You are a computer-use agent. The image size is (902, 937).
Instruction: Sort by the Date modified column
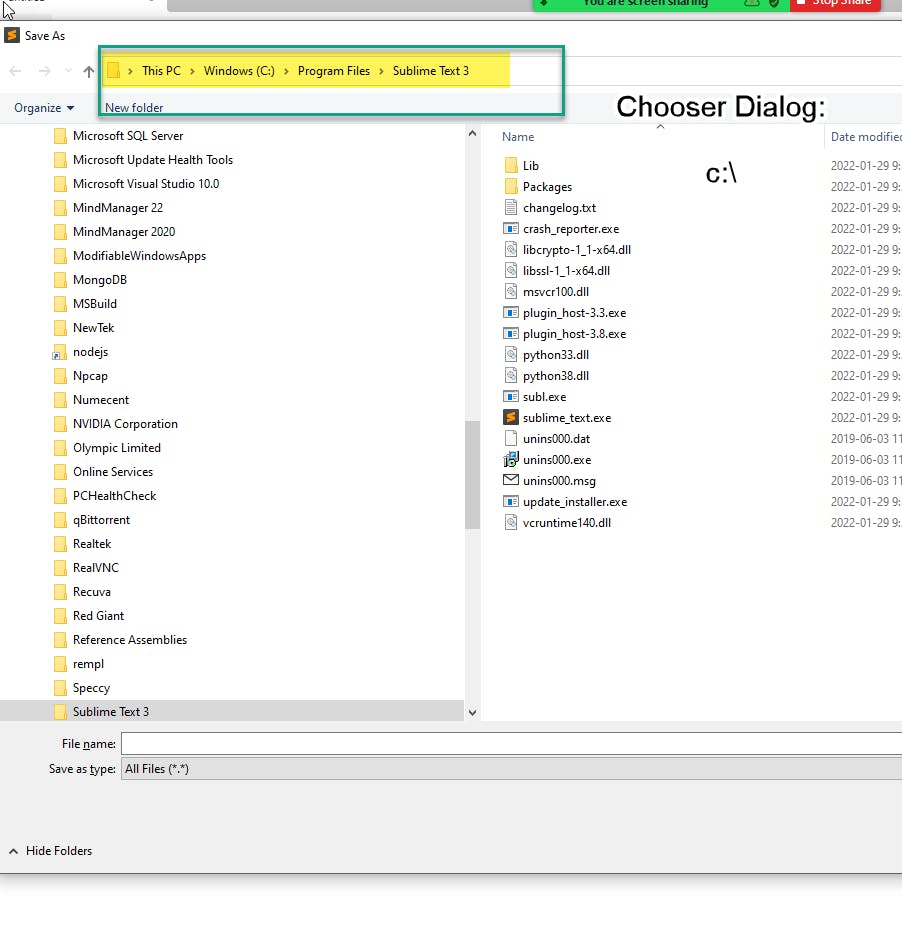point(866,137)
